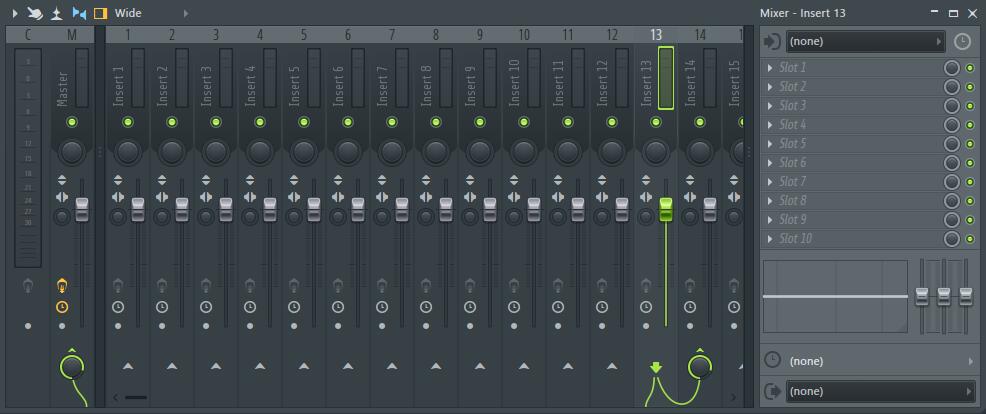Toggle Slot 6 green enable LED
The image size is (986, 414).
coord(970,163)
